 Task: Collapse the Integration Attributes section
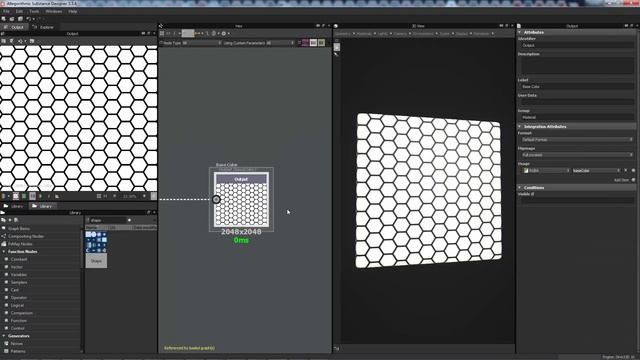[x=520, y=127]
